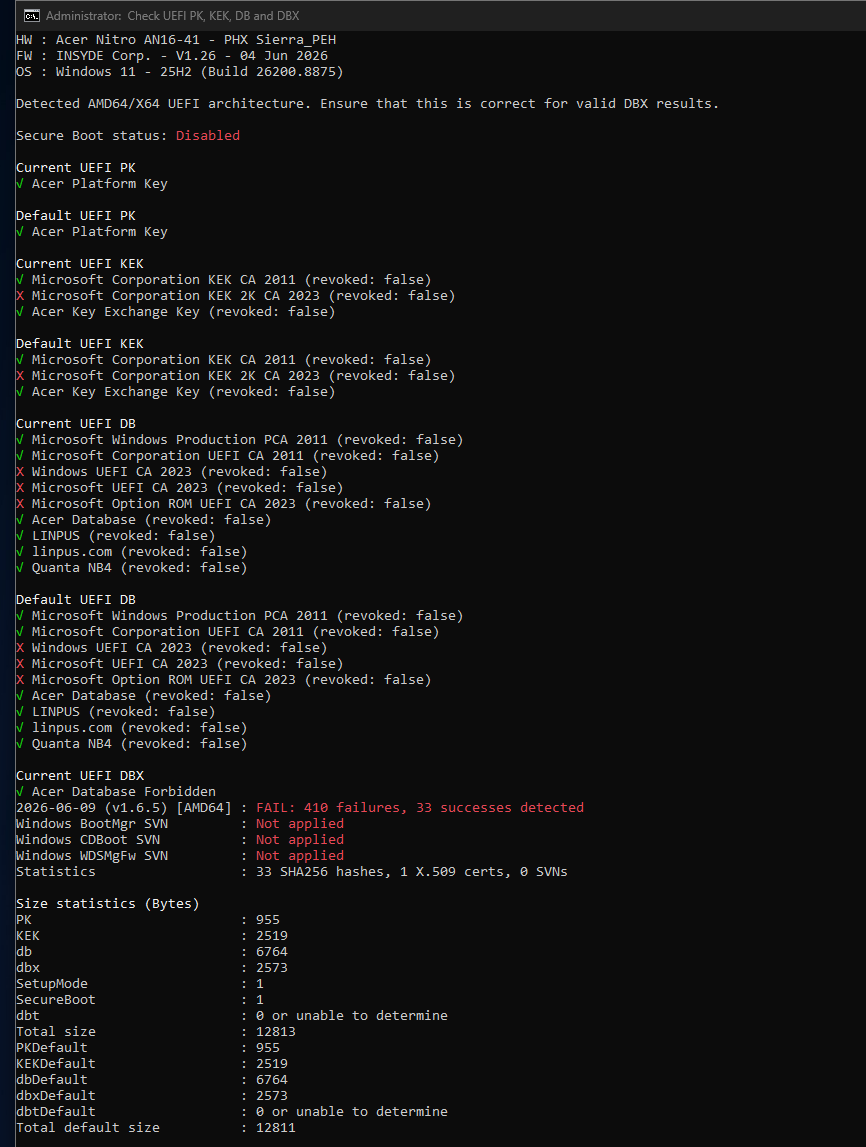Screen dimensions: 866x1147
Task: Click "Not applied" beside Windows WDSMgFw SVN
Action: pyautogui.click(x=300, y=856)
